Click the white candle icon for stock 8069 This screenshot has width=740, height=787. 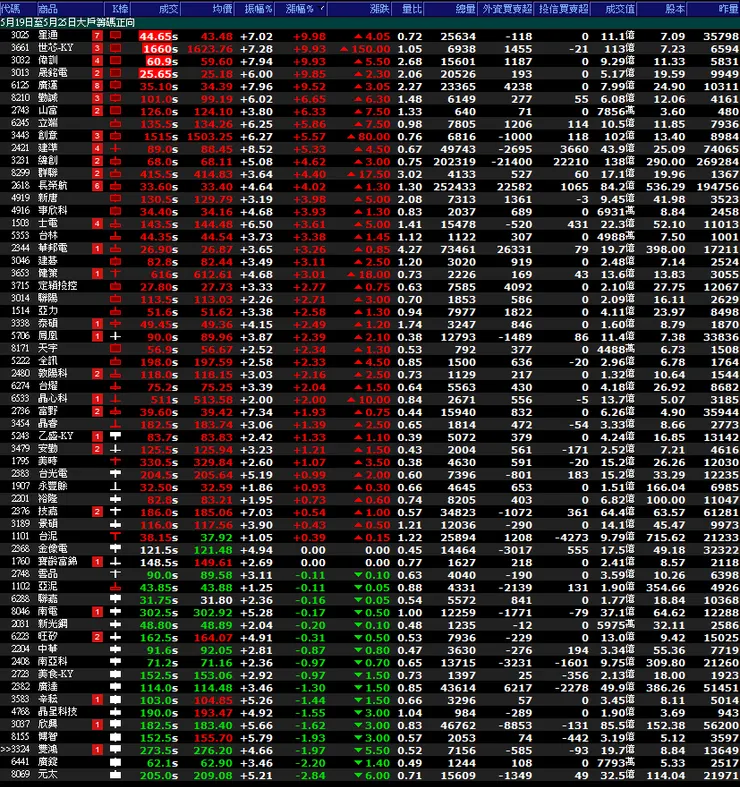click(115, 775)
